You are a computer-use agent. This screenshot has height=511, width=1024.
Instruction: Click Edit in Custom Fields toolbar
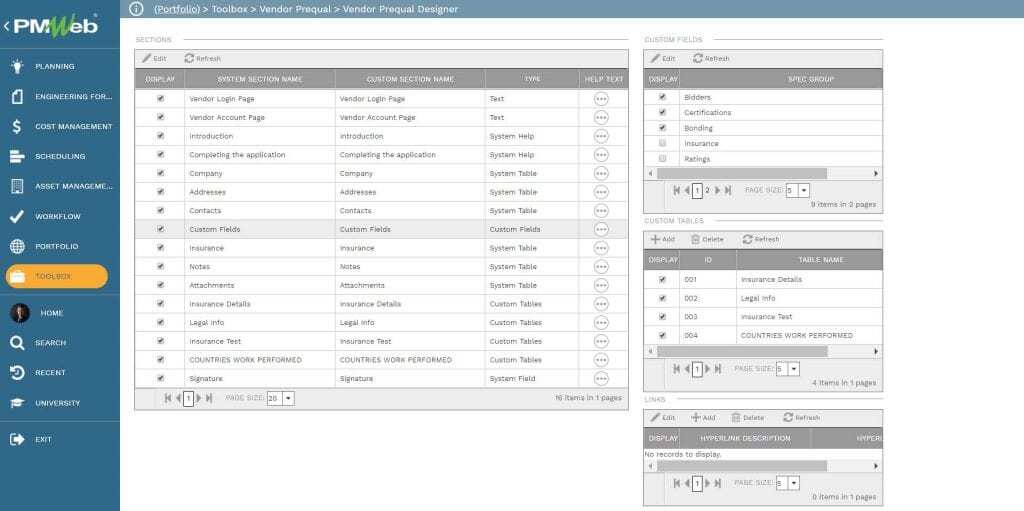663,58
